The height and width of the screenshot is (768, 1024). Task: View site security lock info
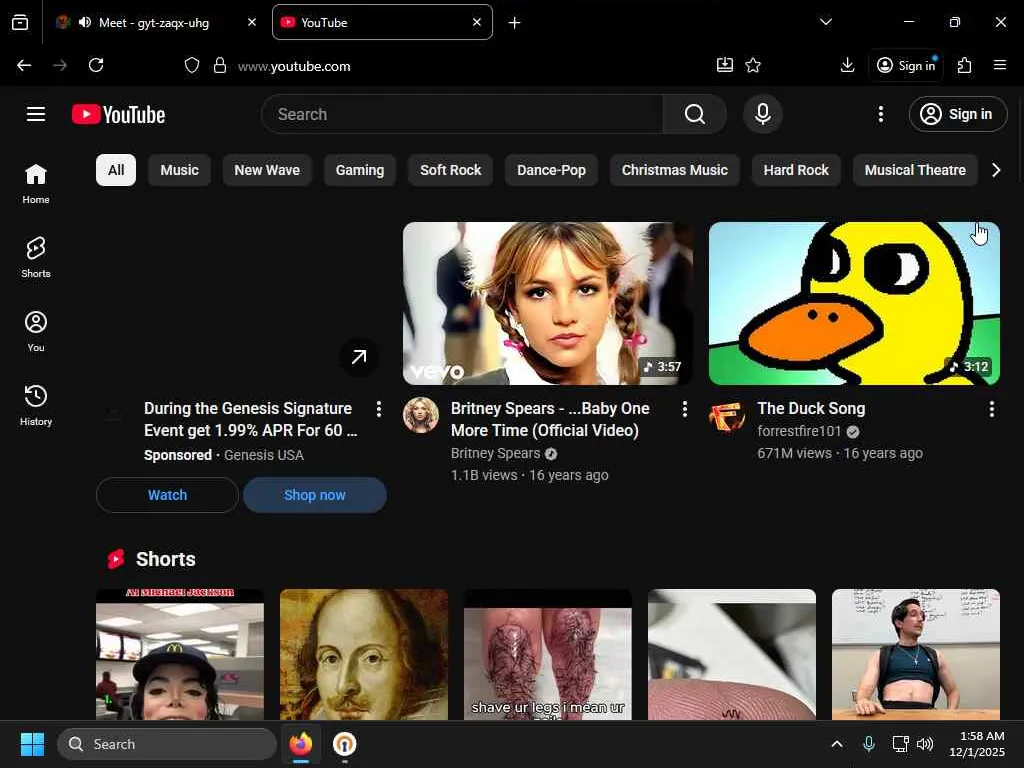pos(220,65)
